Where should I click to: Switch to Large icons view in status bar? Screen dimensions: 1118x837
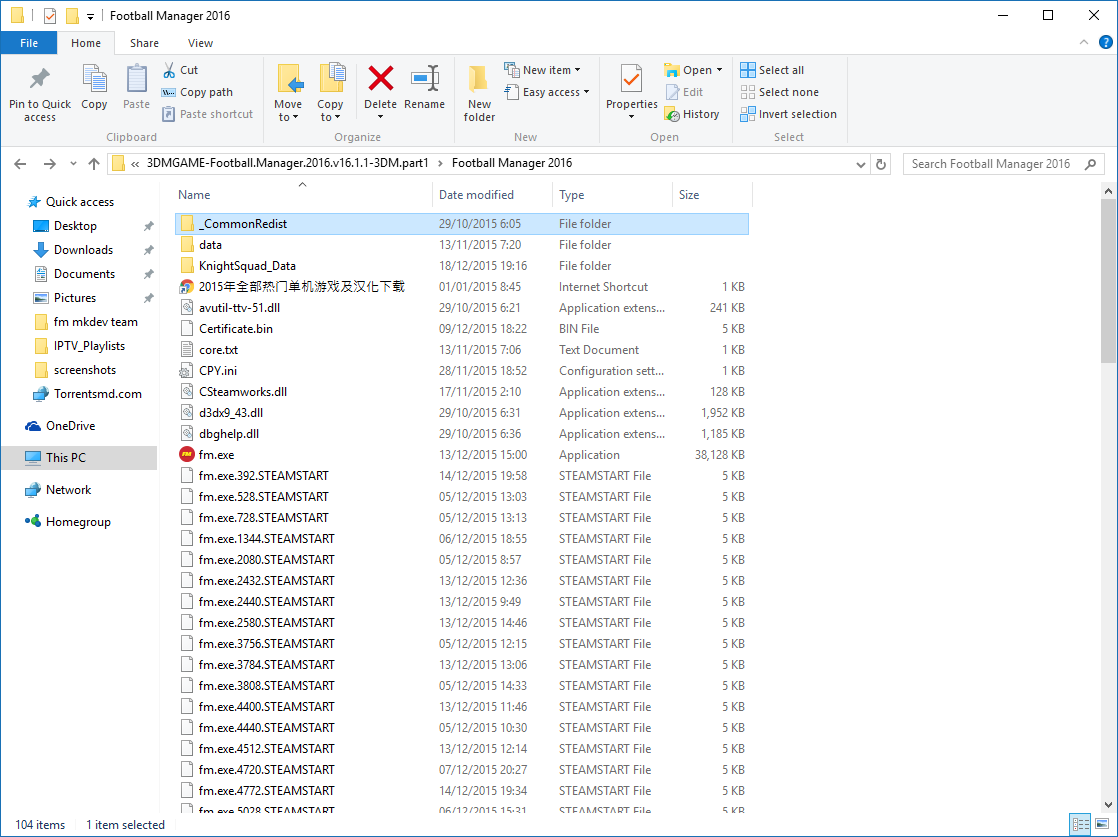(1102, 825)
